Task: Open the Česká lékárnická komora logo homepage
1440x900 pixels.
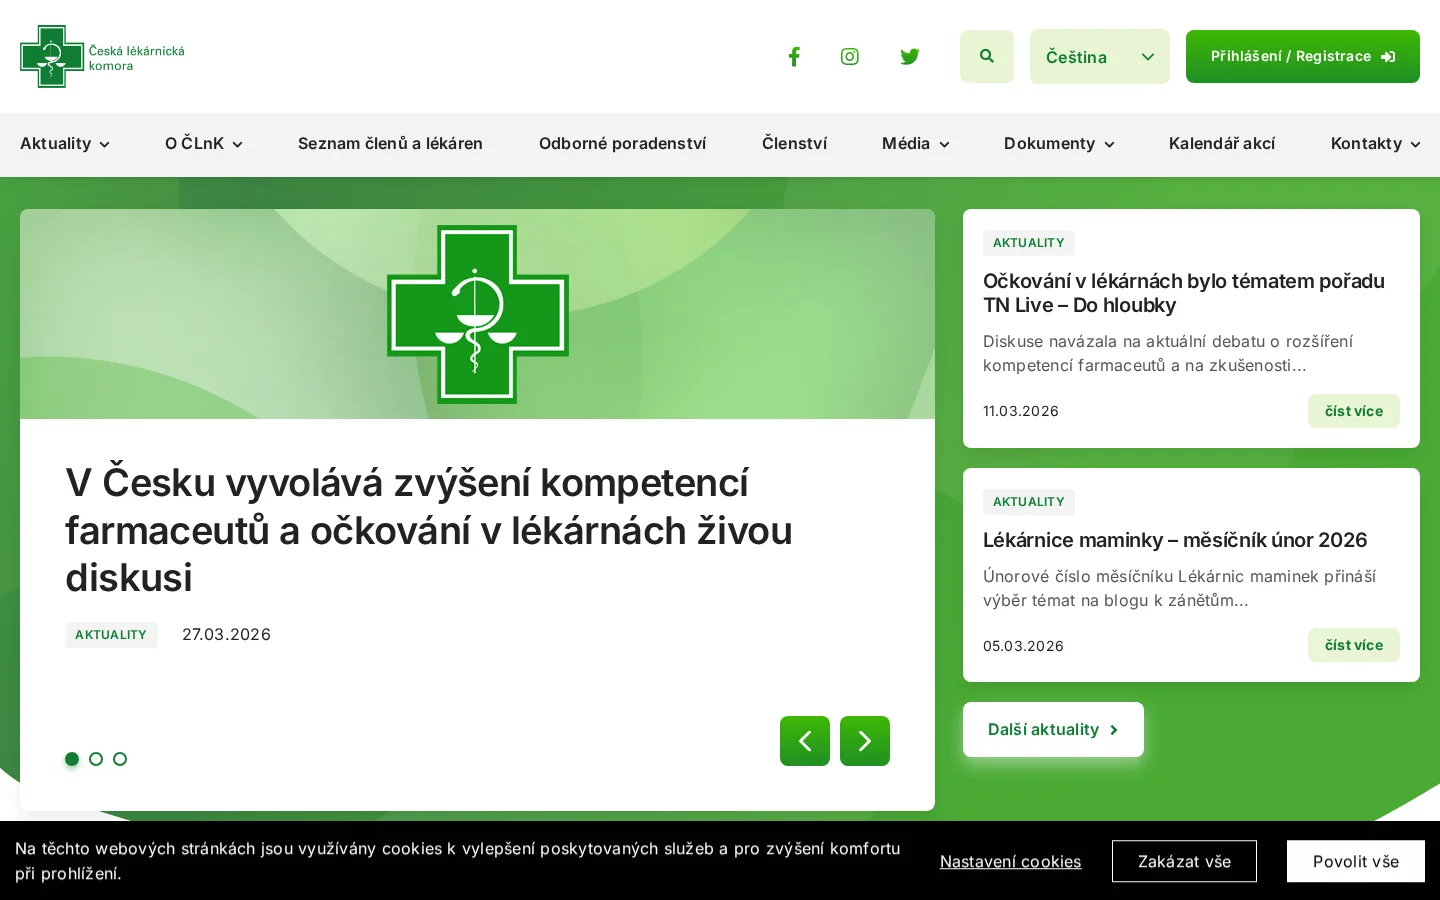Action: click(x=102, y=57)
